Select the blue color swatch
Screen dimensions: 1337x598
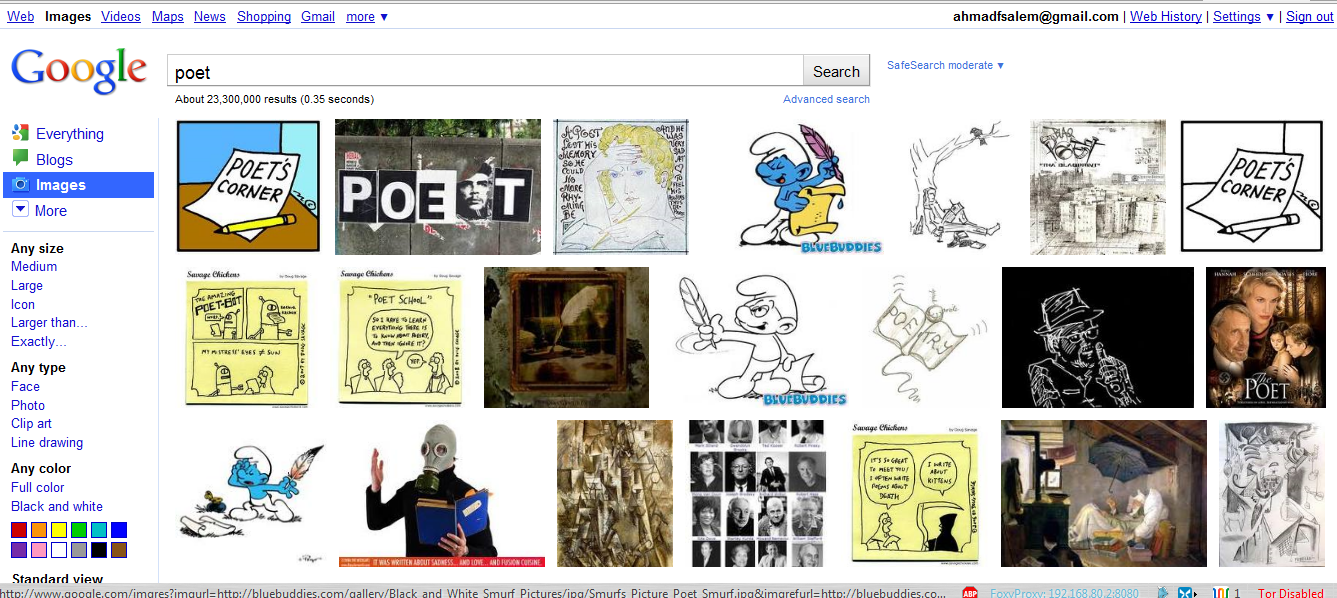119,530
